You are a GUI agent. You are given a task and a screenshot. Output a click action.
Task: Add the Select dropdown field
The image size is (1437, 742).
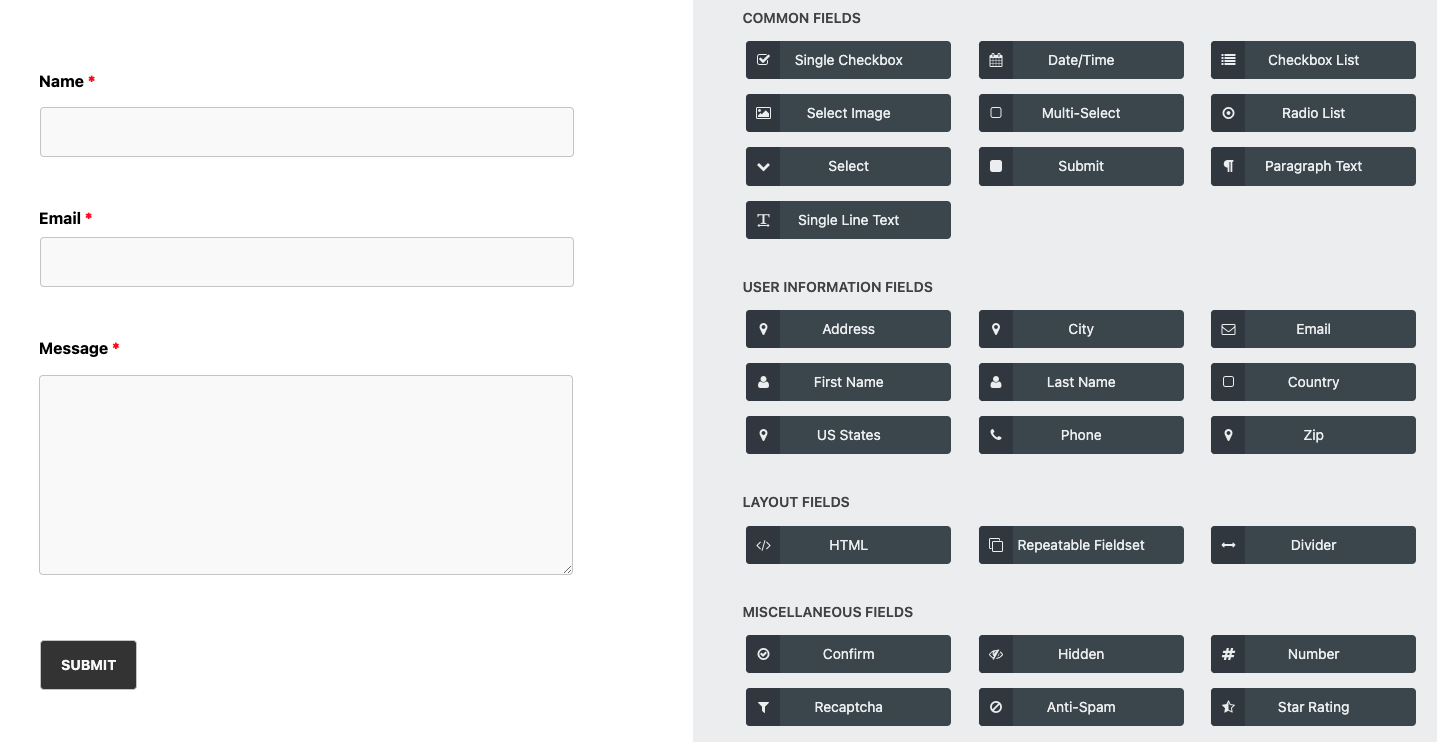[x=848, y=166]
